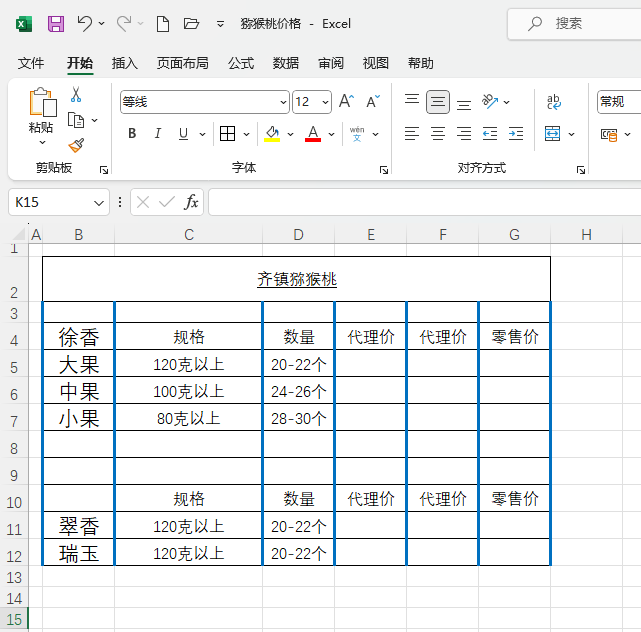The image size is (641, 632).
Task: Click the Save icon in the title bar
Action: pyautogui.click(x=56, y=24)
